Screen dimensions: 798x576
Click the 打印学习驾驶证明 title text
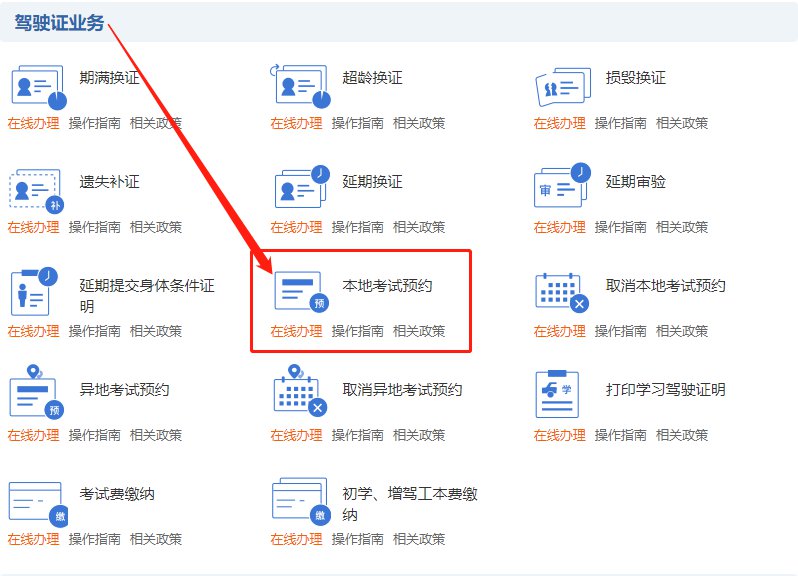coord(666,390)
